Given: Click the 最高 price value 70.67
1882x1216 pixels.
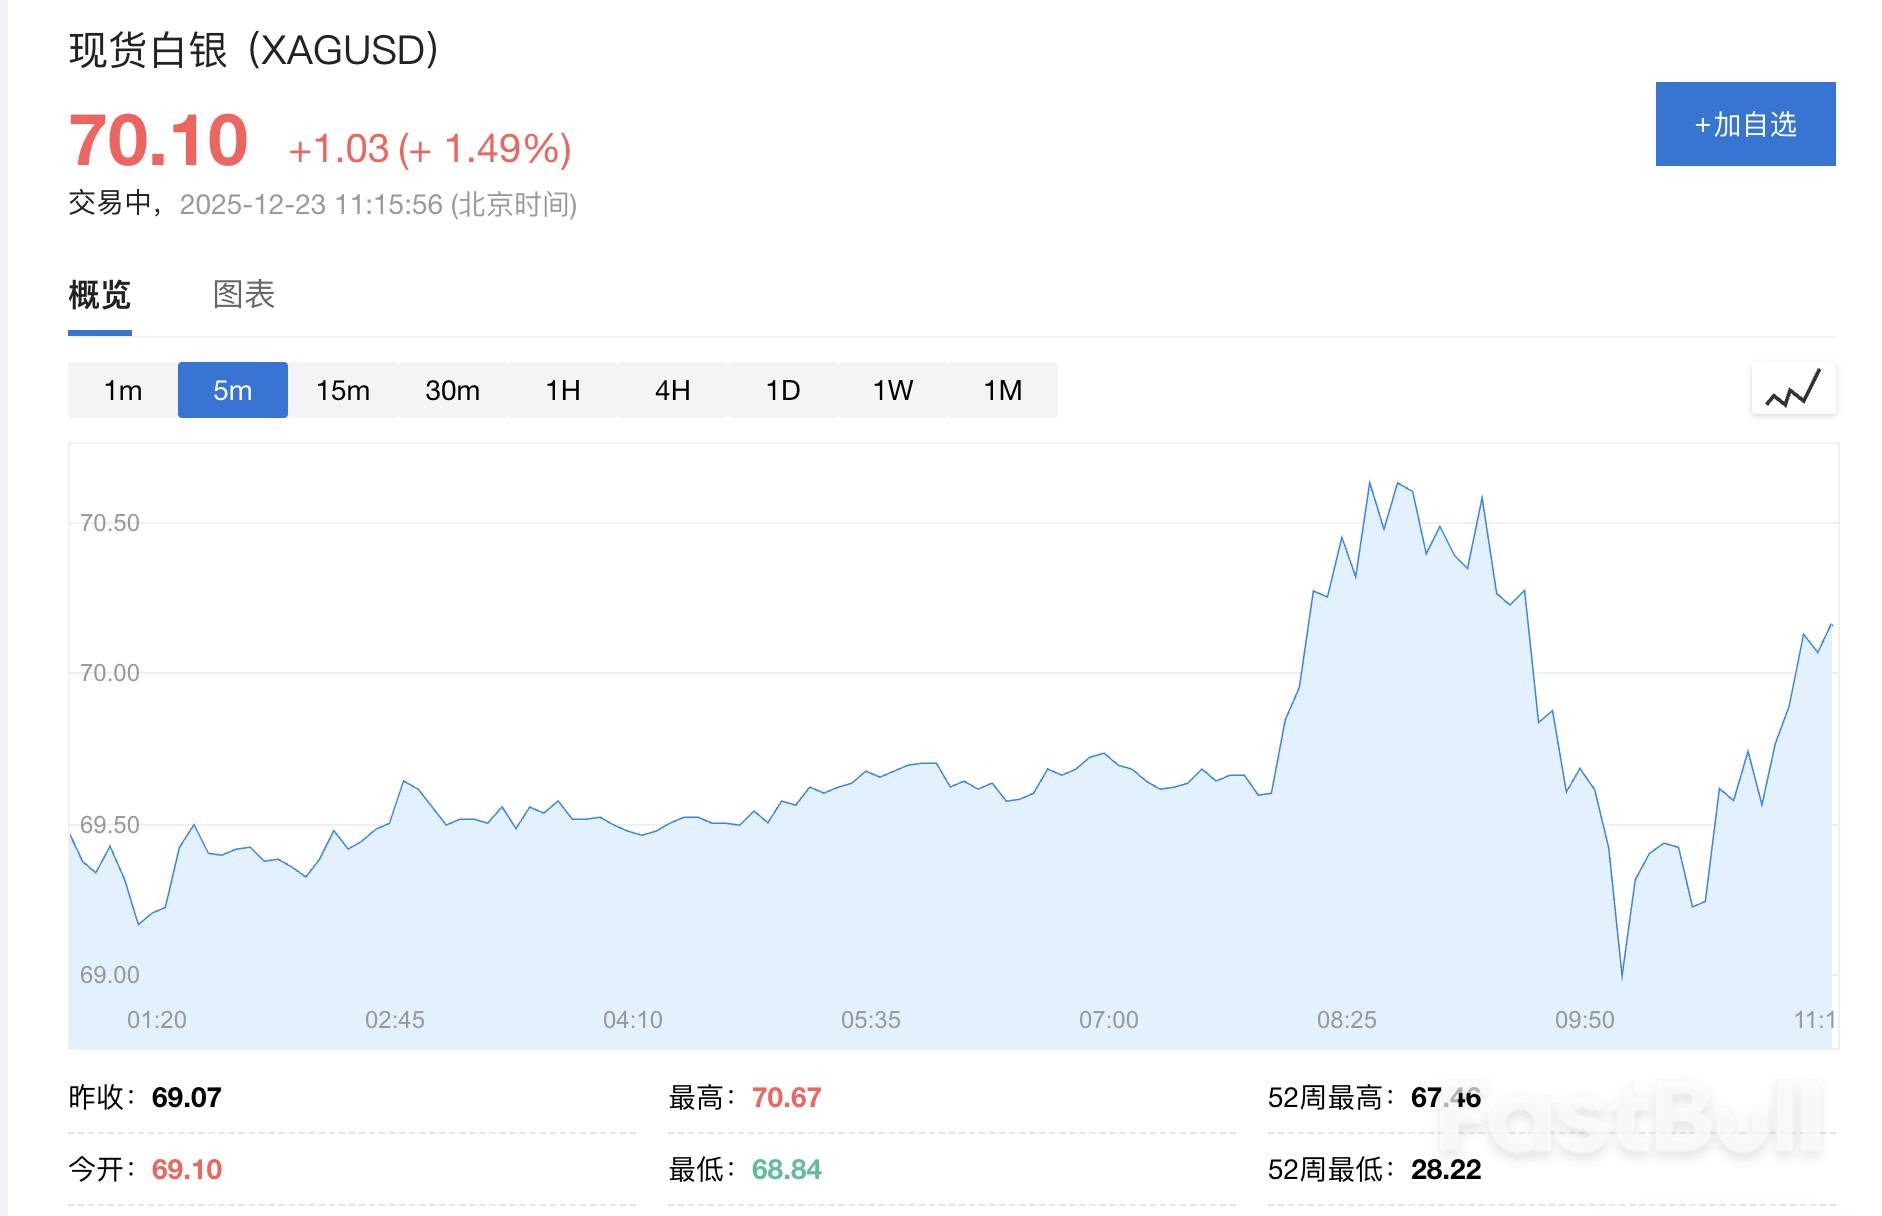Looking at the screenshot, I should [787, 1097].
